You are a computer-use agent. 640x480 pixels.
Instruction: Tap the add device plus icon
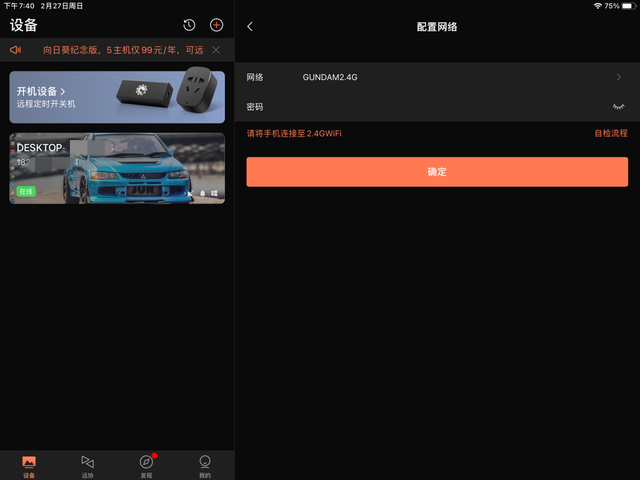coord(216,25)
